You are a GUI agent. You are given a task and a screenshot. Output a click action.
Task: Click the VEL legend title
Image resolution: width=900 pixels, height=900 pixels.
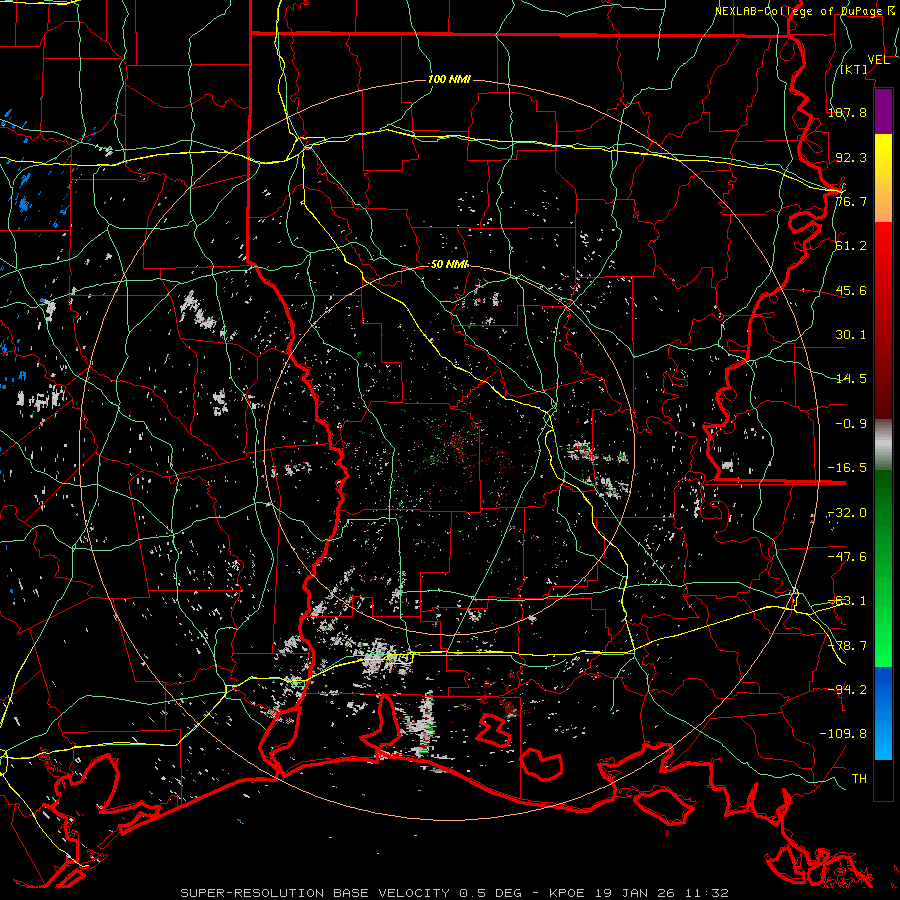878,60
